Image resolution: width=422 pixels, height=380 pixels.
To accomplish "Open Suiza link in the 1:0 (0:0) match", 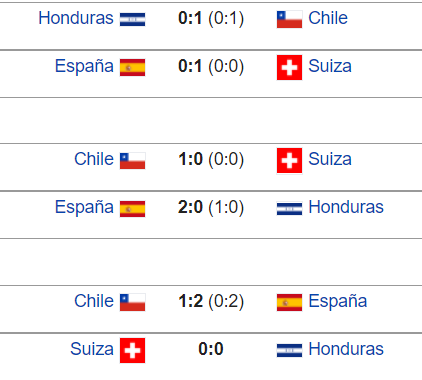I will pyautogui.click(x=330, y=159).
